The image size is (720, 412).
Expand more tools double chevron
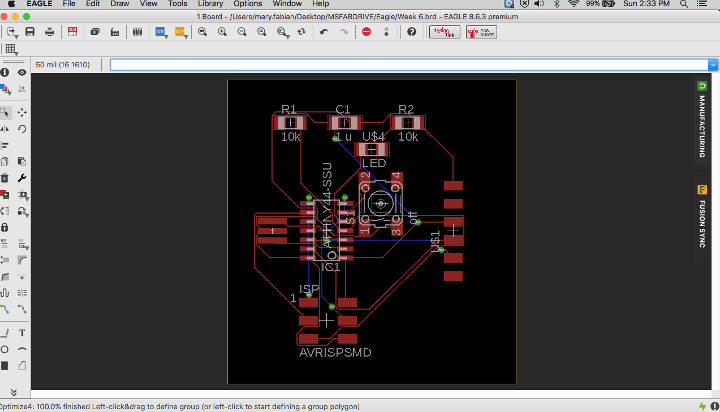13,392
